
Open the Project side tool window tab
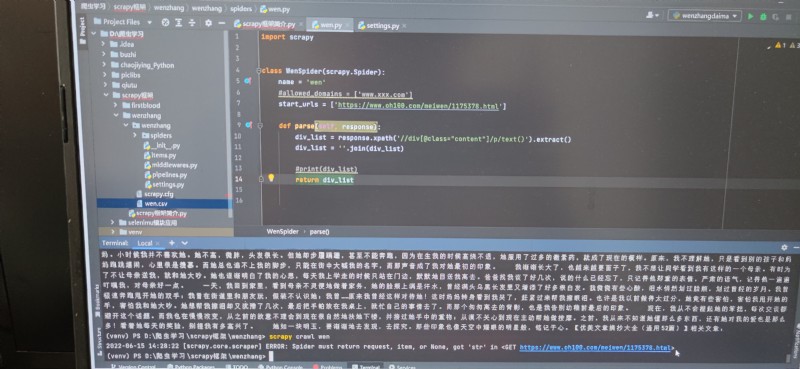pos(82,27)
